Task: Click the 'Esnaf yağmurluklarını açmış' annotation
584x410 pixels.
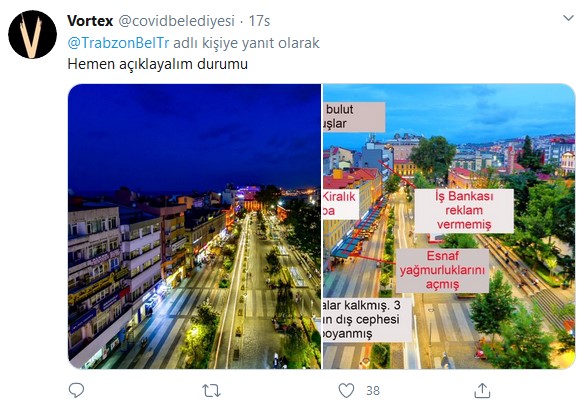Action: pos(442,270)
